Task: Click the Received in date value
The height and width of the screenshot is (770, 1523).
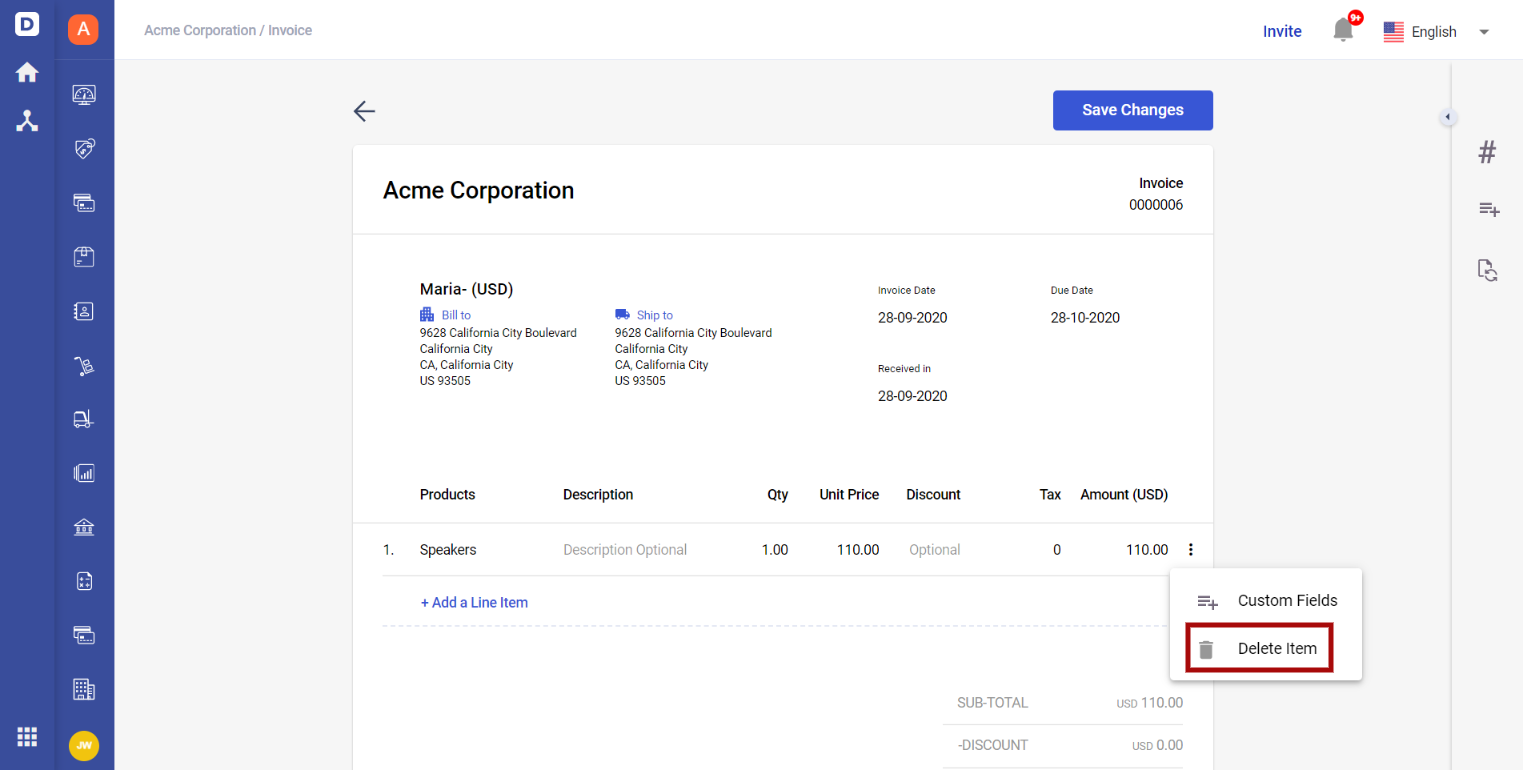Action: [x=912, y=396]
